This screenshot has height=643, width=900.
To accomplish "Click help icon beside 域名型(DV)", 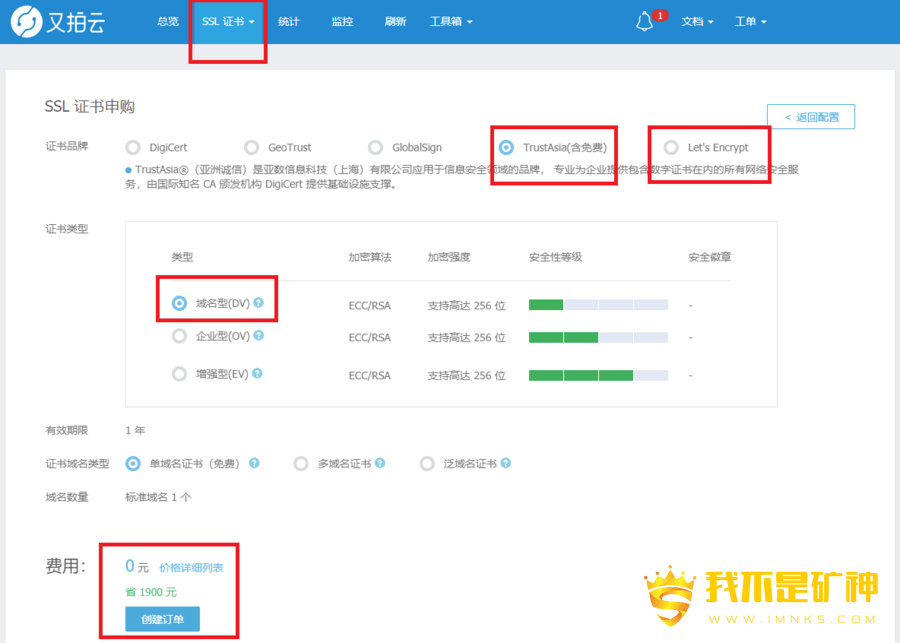I will [x=259, y=303].
